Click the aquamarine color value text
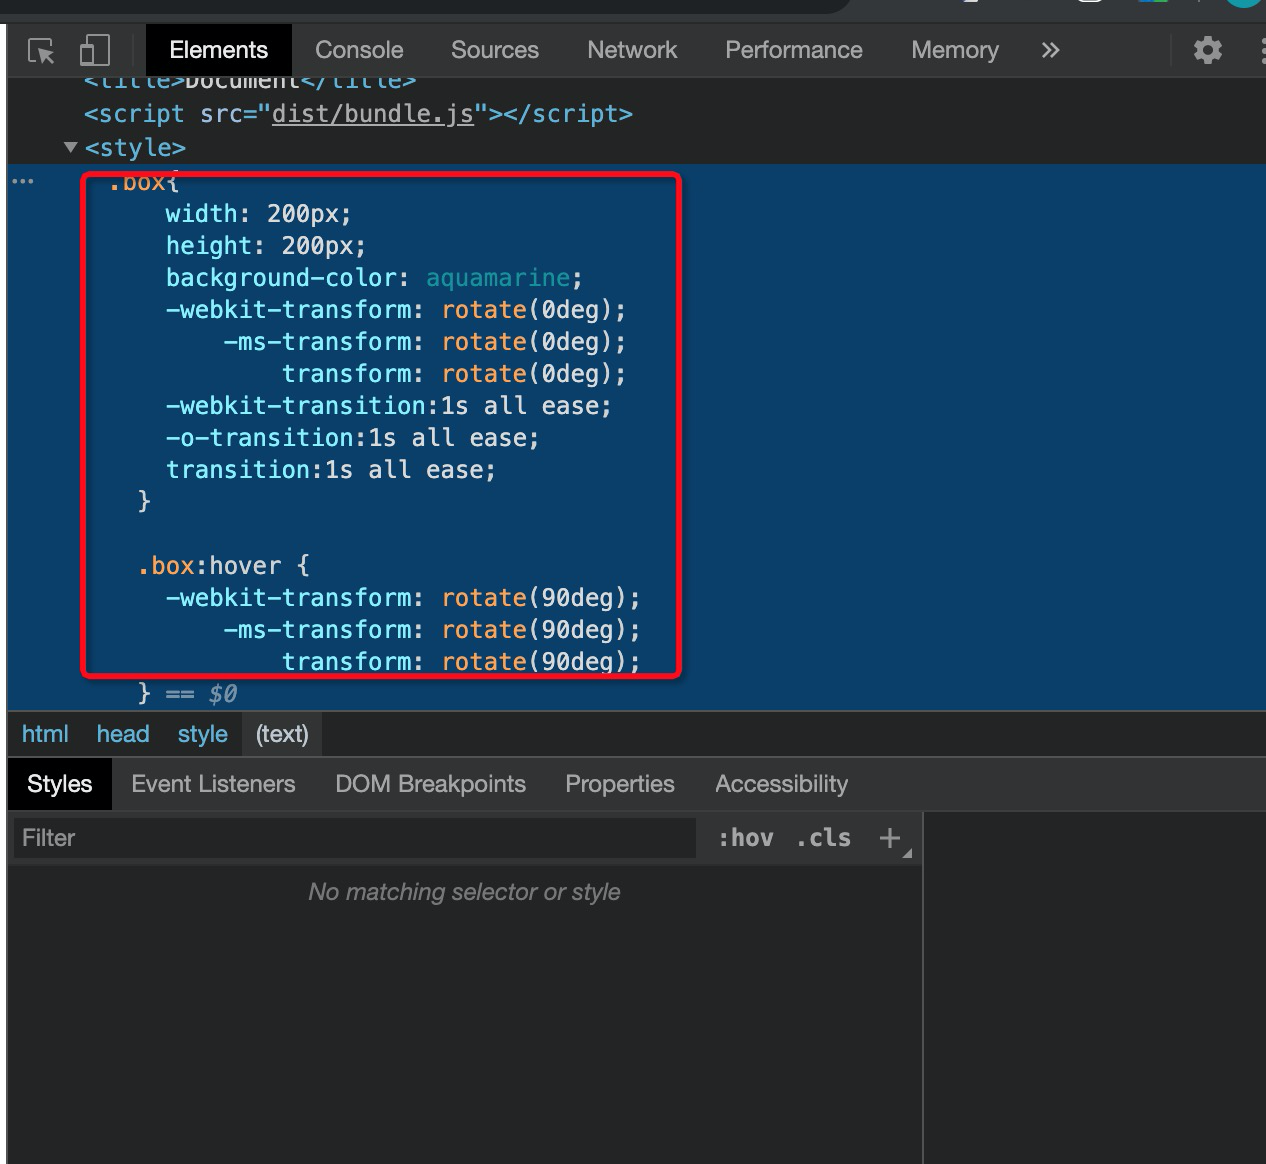 498,278
